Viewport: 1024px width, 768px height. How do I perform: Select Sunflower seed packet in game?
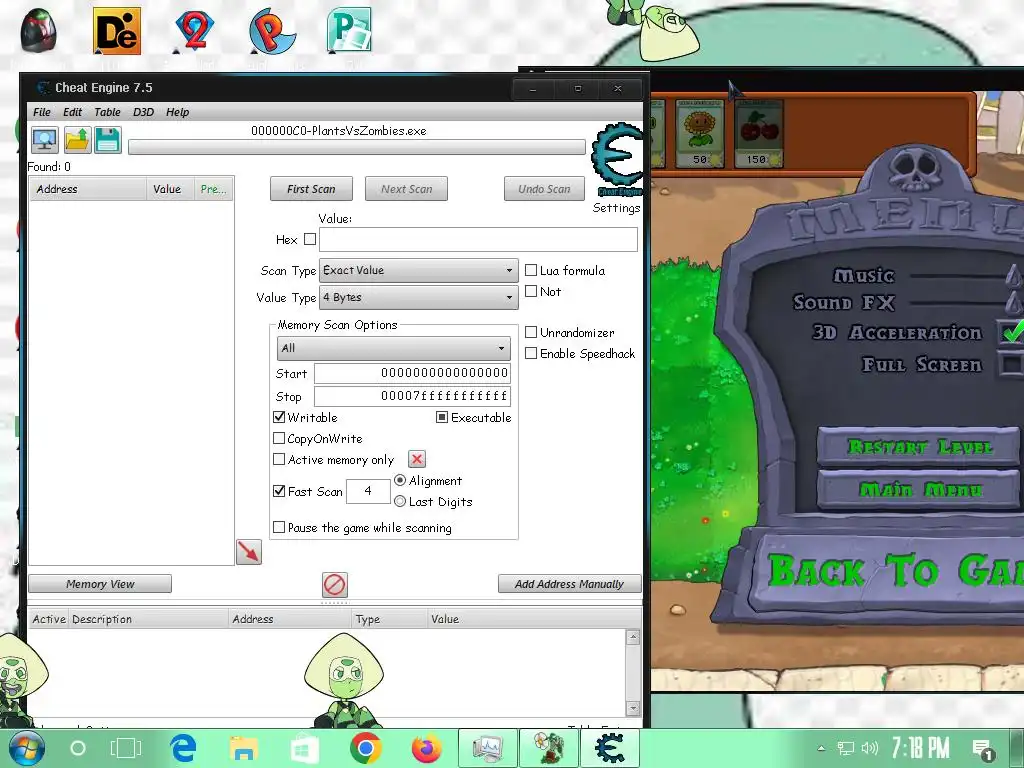coord(699,134)
